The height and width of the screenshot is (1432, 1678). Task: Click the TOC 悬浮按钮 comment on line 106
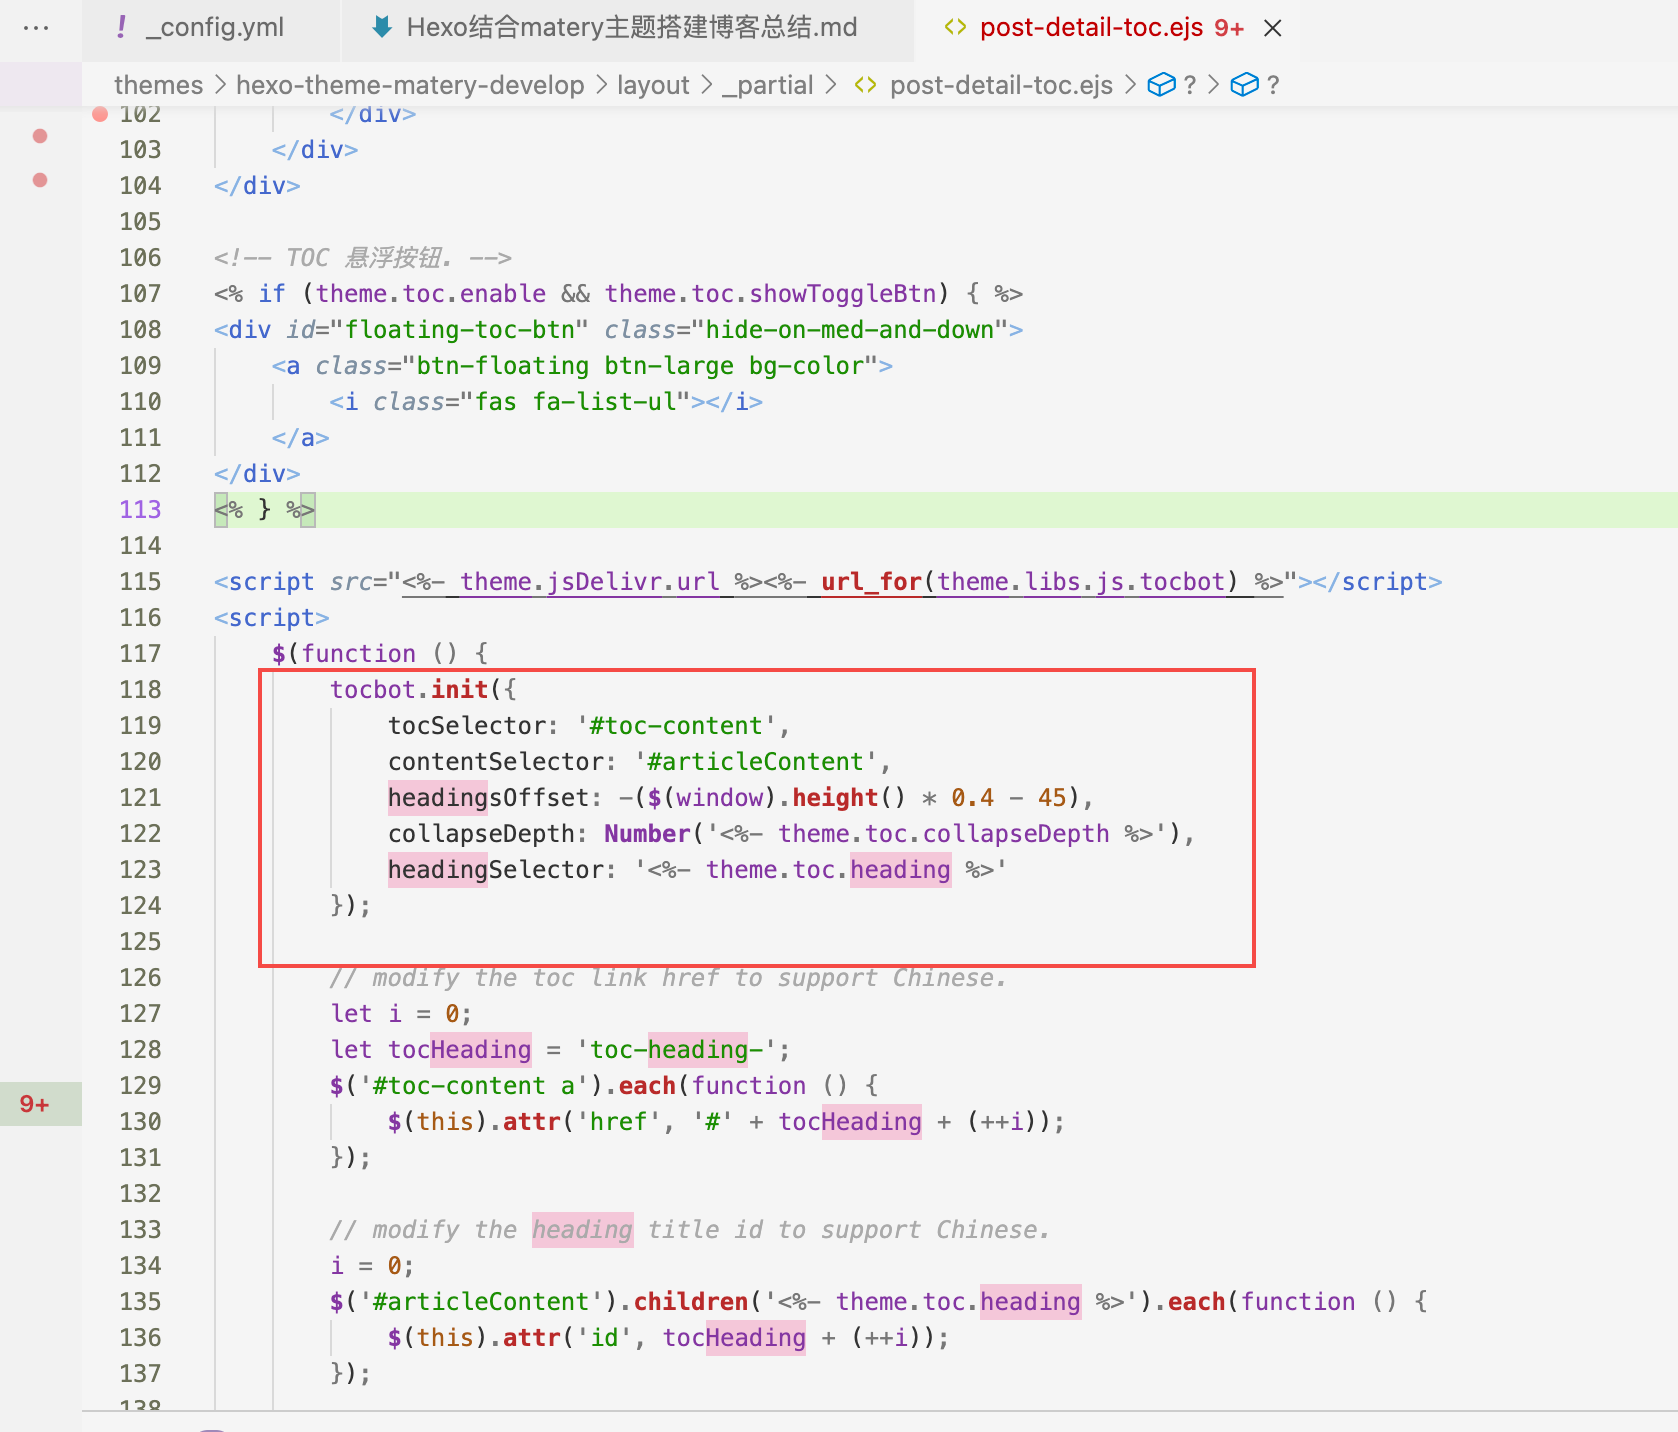click(363, 257)
